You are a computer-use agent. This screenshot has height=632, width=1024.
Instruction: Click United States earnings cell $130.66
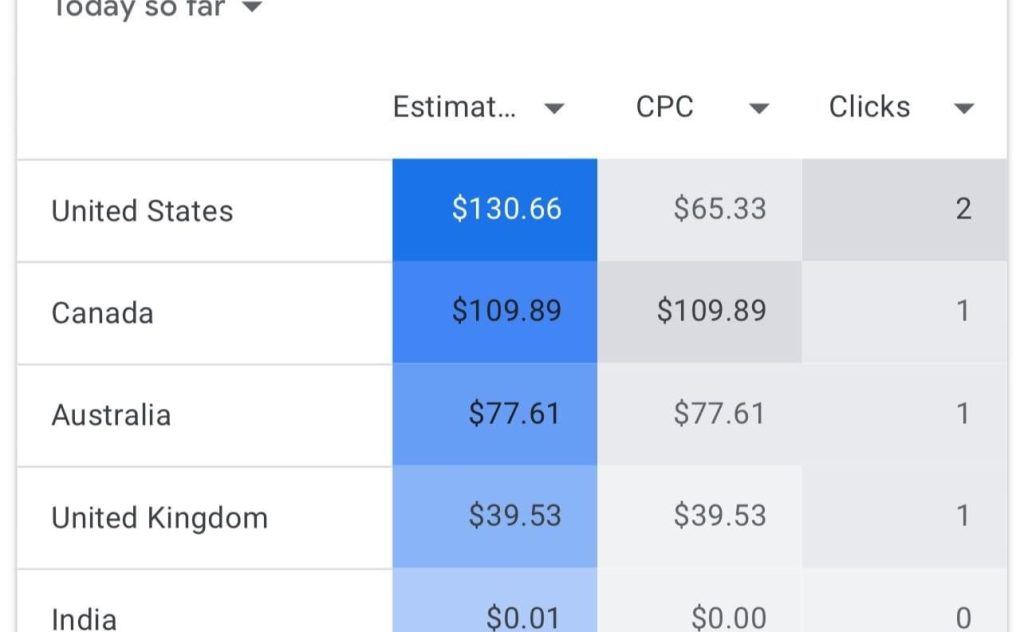(506, 209)
